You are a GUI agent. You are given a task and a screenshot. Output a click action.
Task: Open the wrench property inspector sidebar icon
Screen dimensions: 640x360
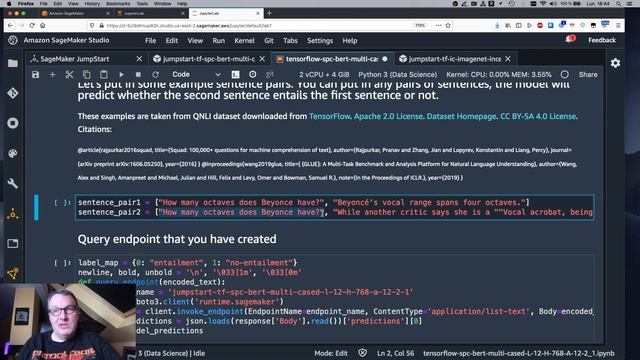tap(13, 183)
